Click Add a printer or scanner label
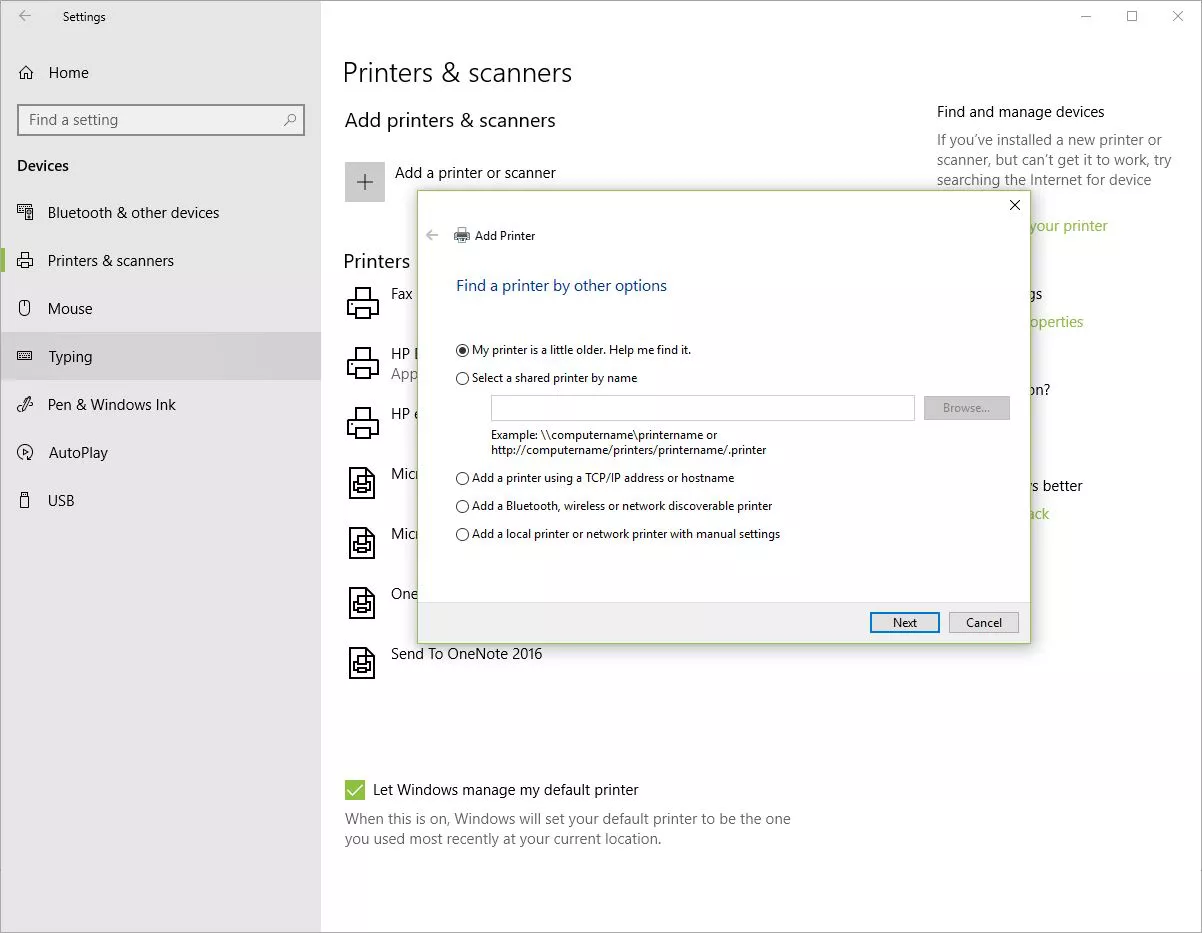 pos(475,173)
